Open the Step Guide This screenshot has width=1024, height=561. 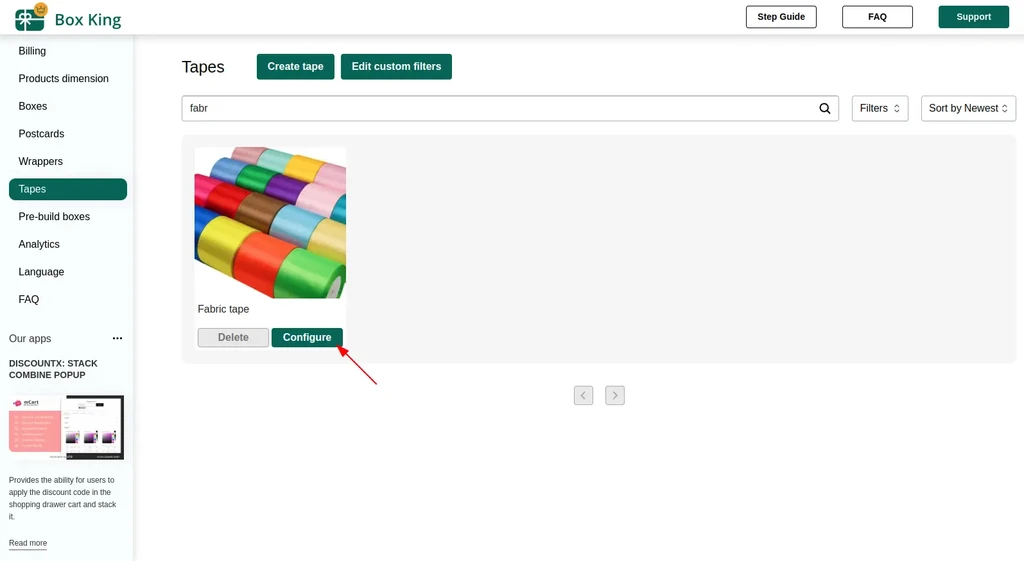coord(781,17)
